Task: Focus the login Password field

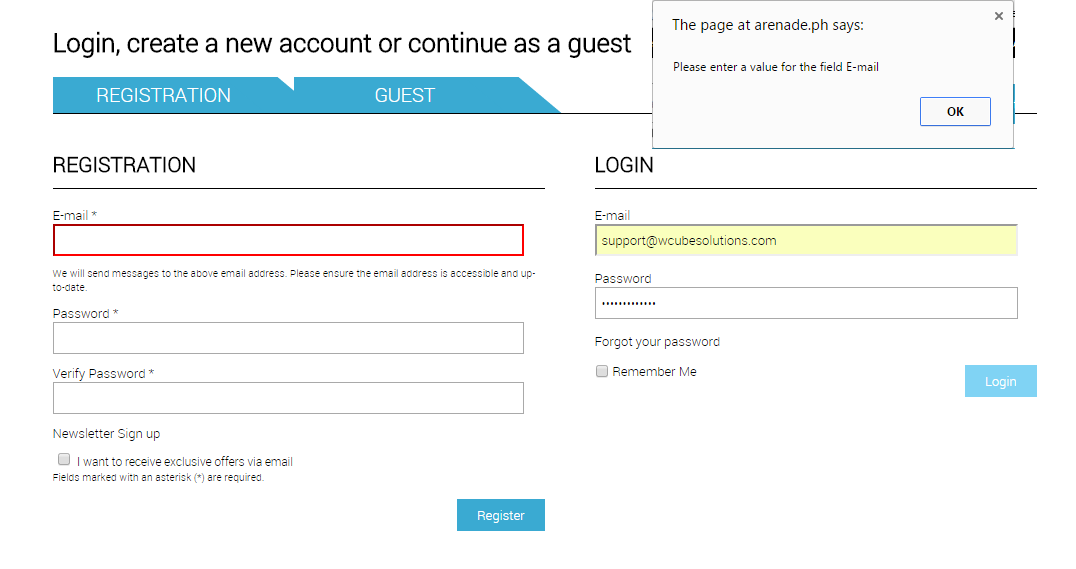Action: (805, 303)
